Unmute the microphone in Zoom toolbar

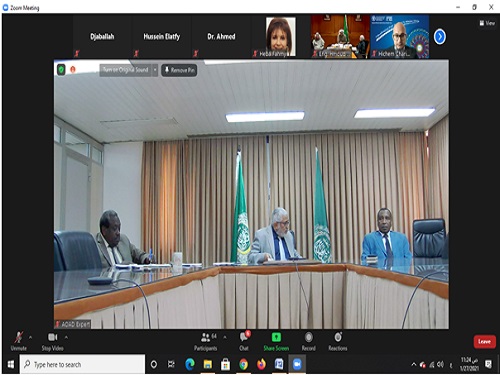point(18,341)
